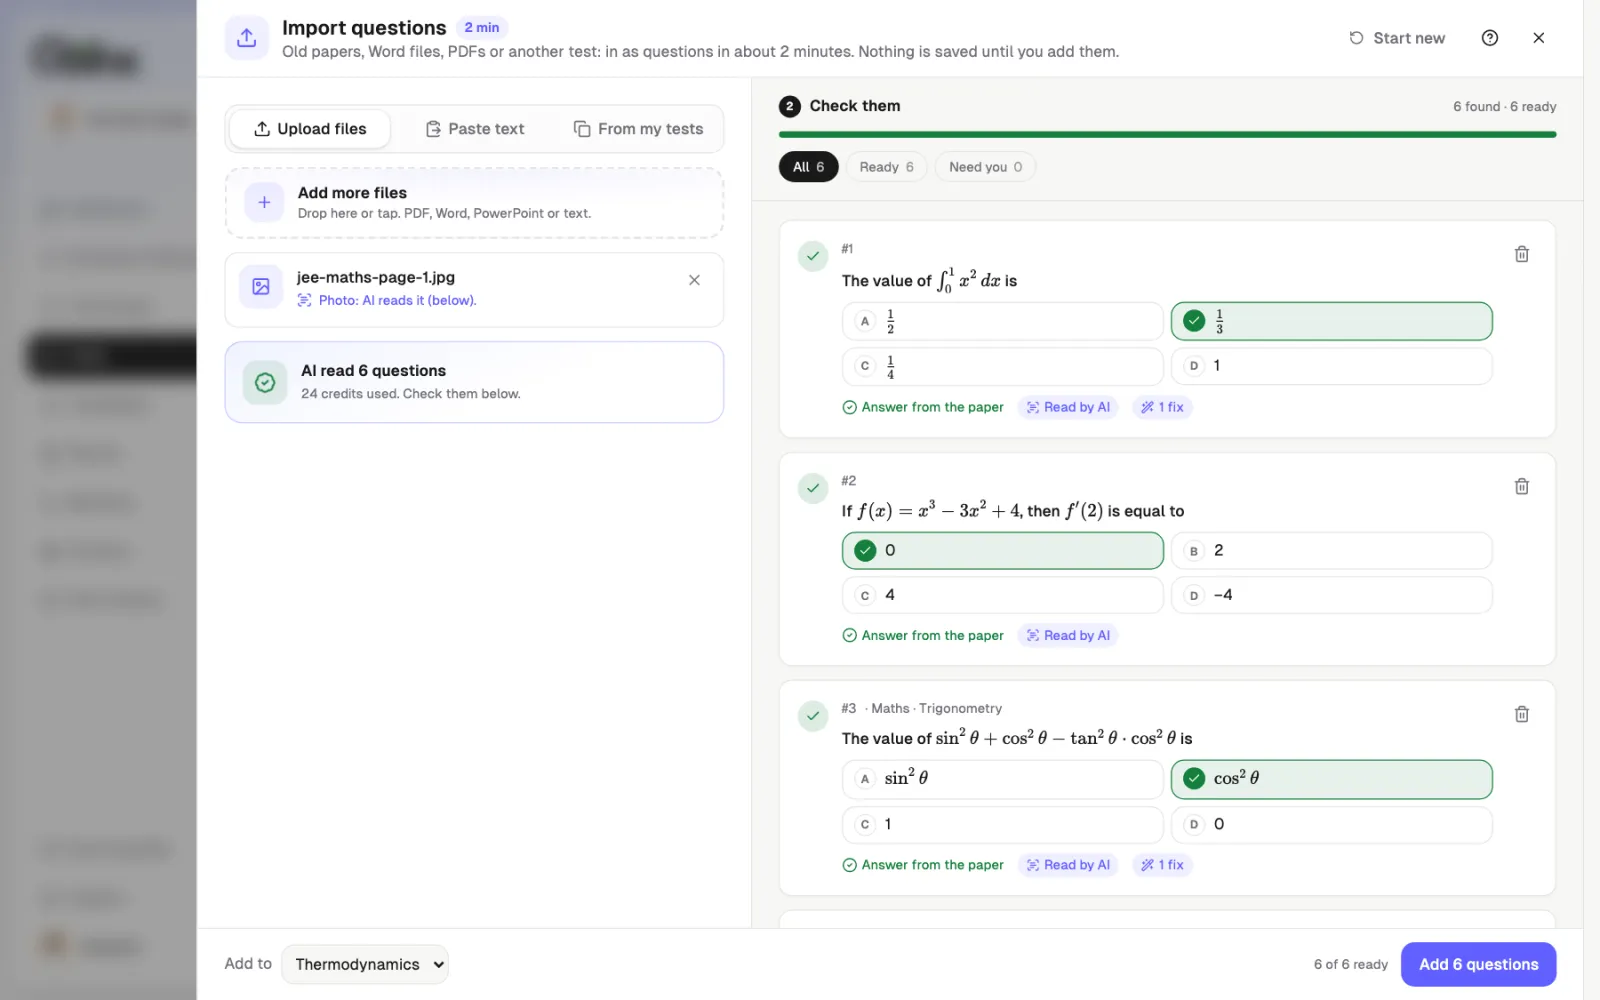Select the From my tests tab

pyautogui.click(x=638, y=129)
